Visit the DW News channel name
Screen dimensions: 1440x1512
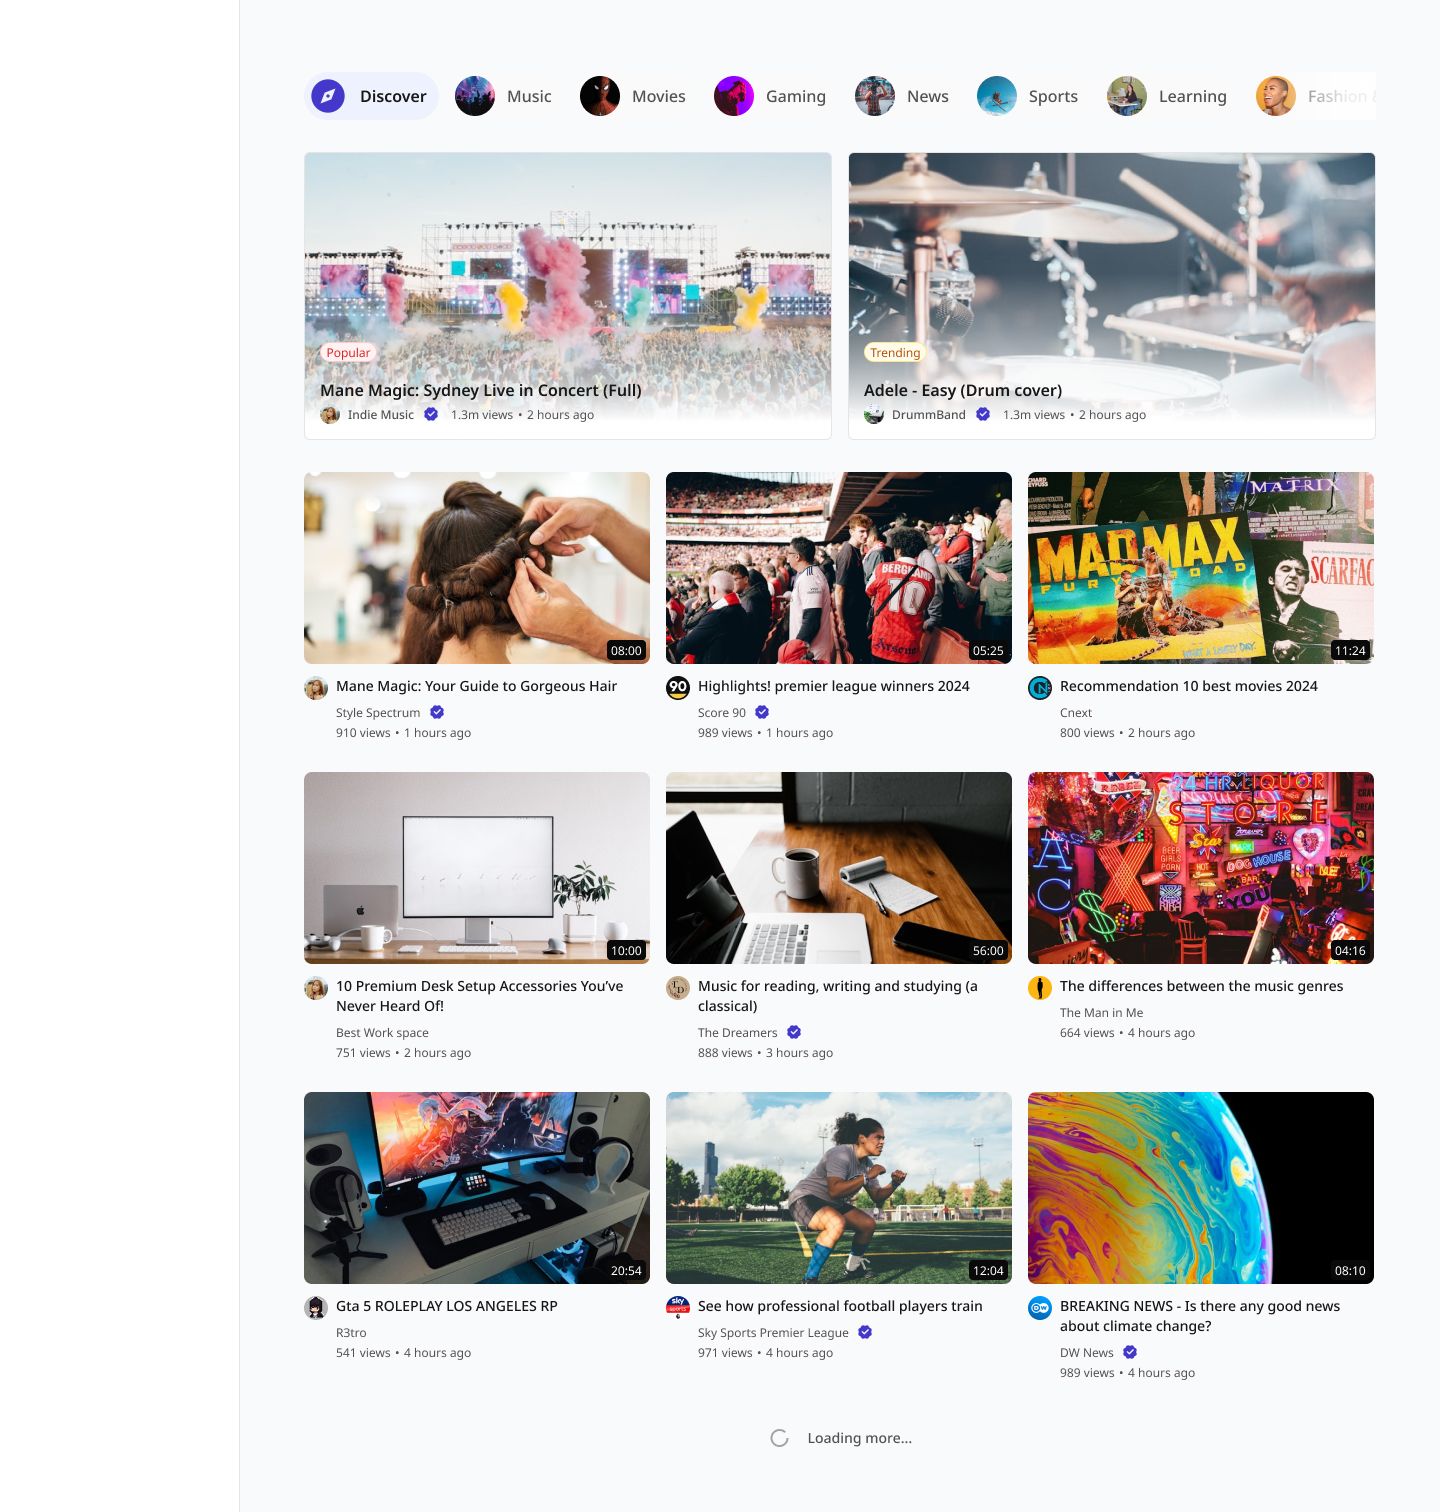pos(1086,1352)
